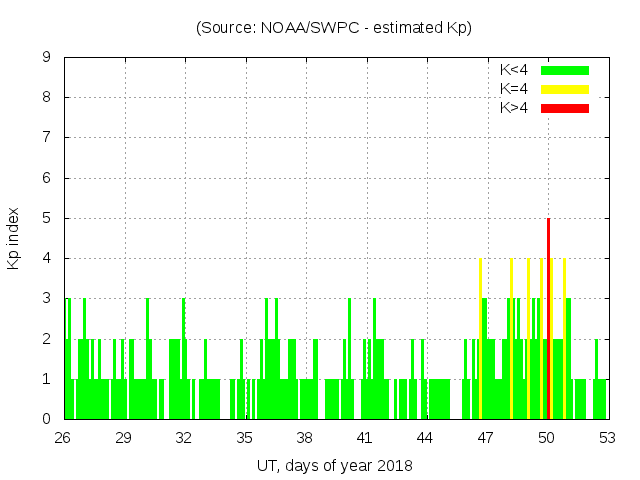Click the x-axis tick label 53
The image size is (640, 480).
[x=606, y=438]
